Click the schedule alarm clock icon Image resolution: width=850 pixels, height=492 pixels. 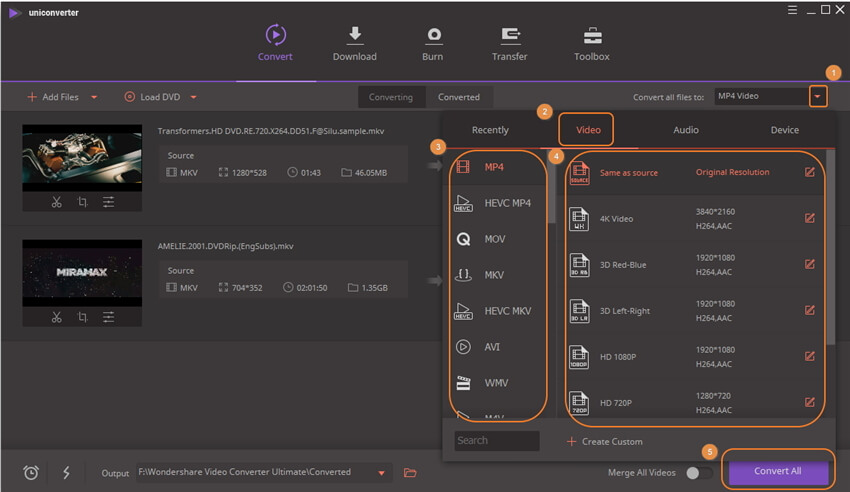click(x=31, y=472)
